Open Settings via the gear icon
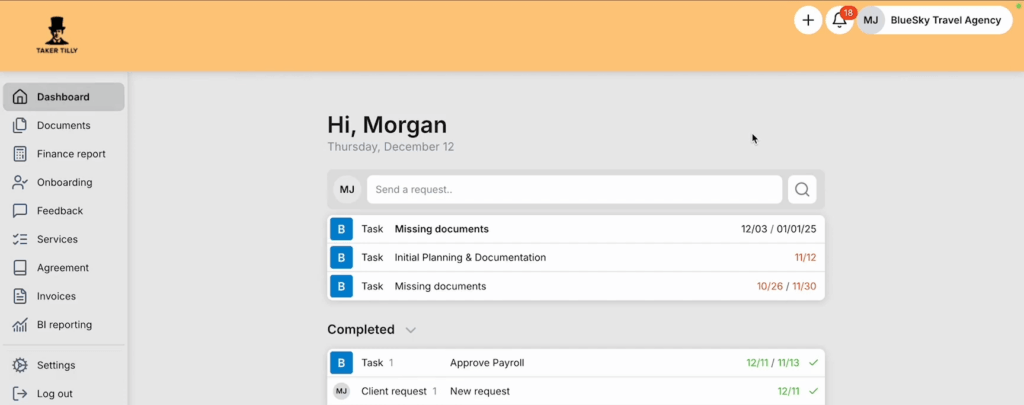Image resolution: width=1024 pixels, height=405 pixels. click(x=19, y=365)
